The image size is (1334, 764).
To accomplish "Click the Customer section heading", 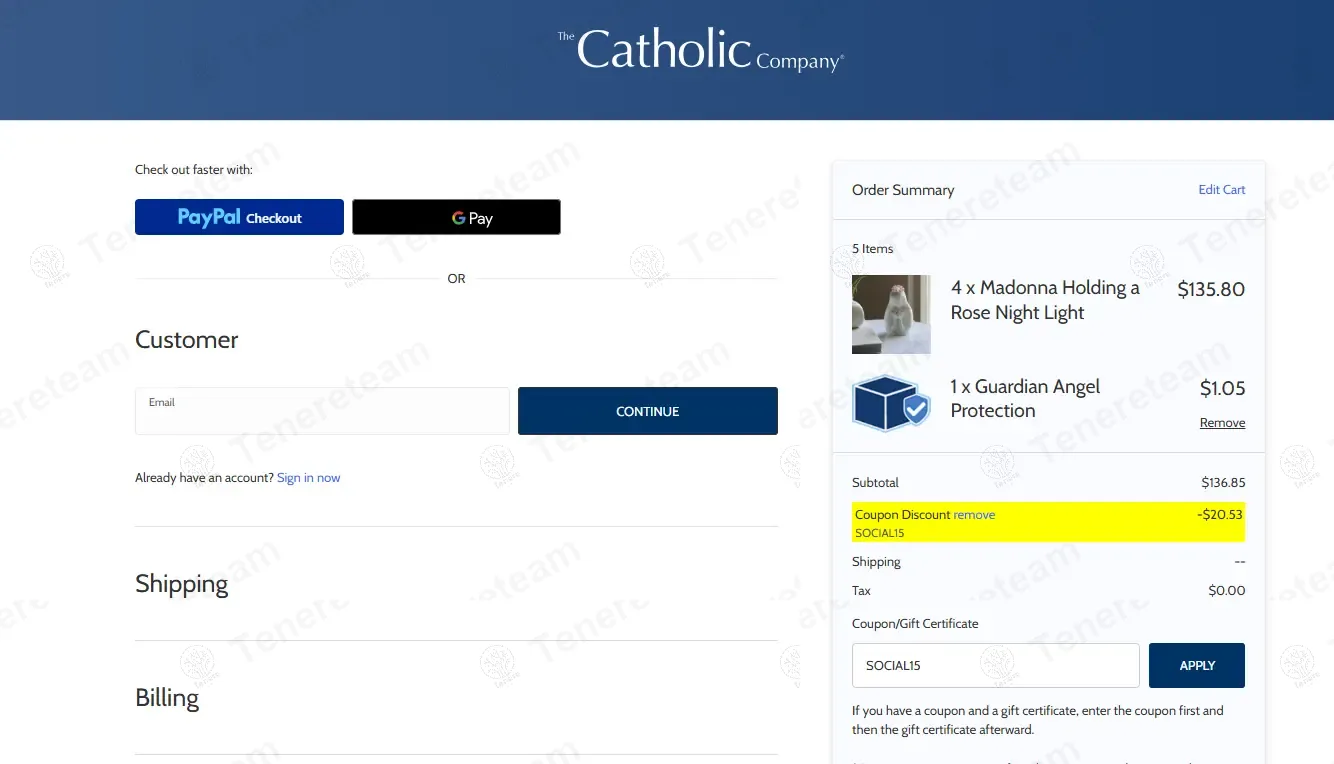I will (x=186, y=340).
